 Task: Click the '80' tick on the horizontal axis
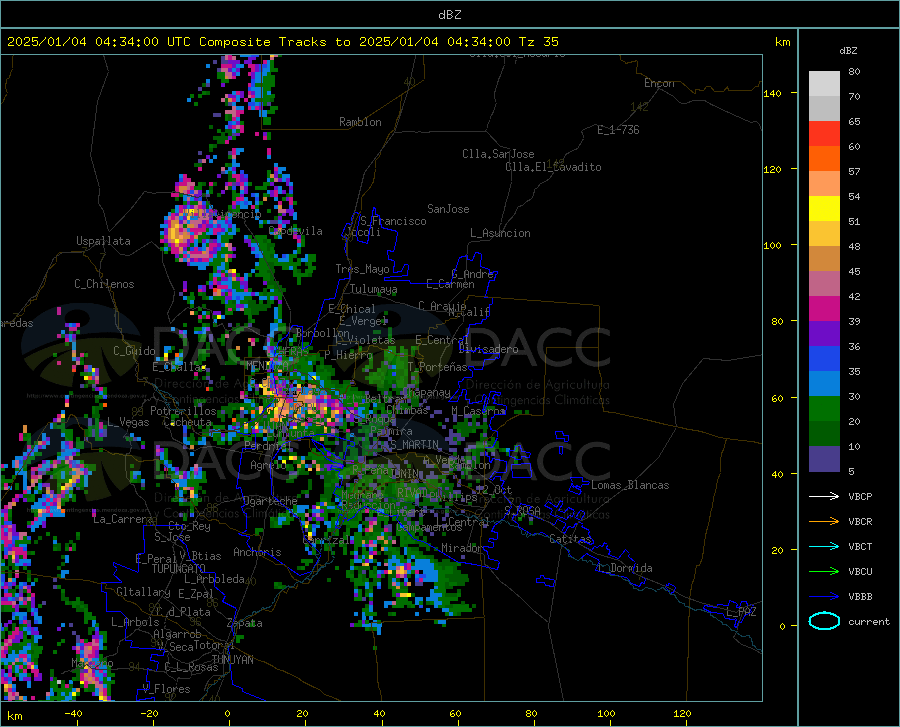tap(531, 713)
